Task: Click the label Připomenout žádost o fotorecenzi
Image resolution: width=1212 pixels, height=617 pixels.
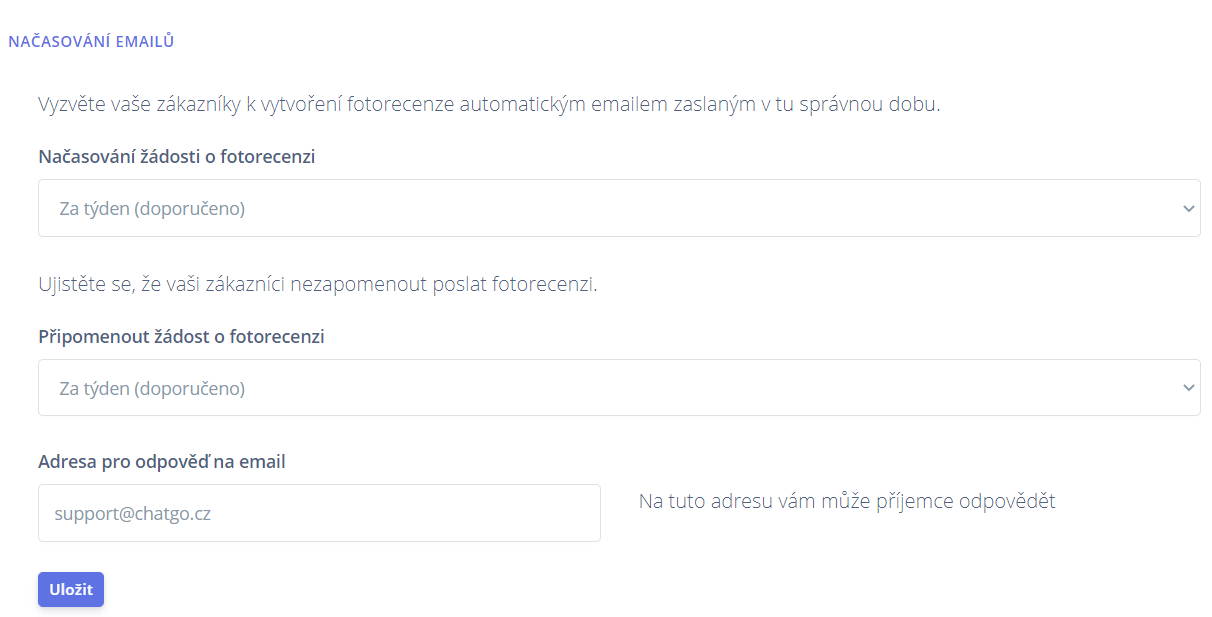Action: 181,337
